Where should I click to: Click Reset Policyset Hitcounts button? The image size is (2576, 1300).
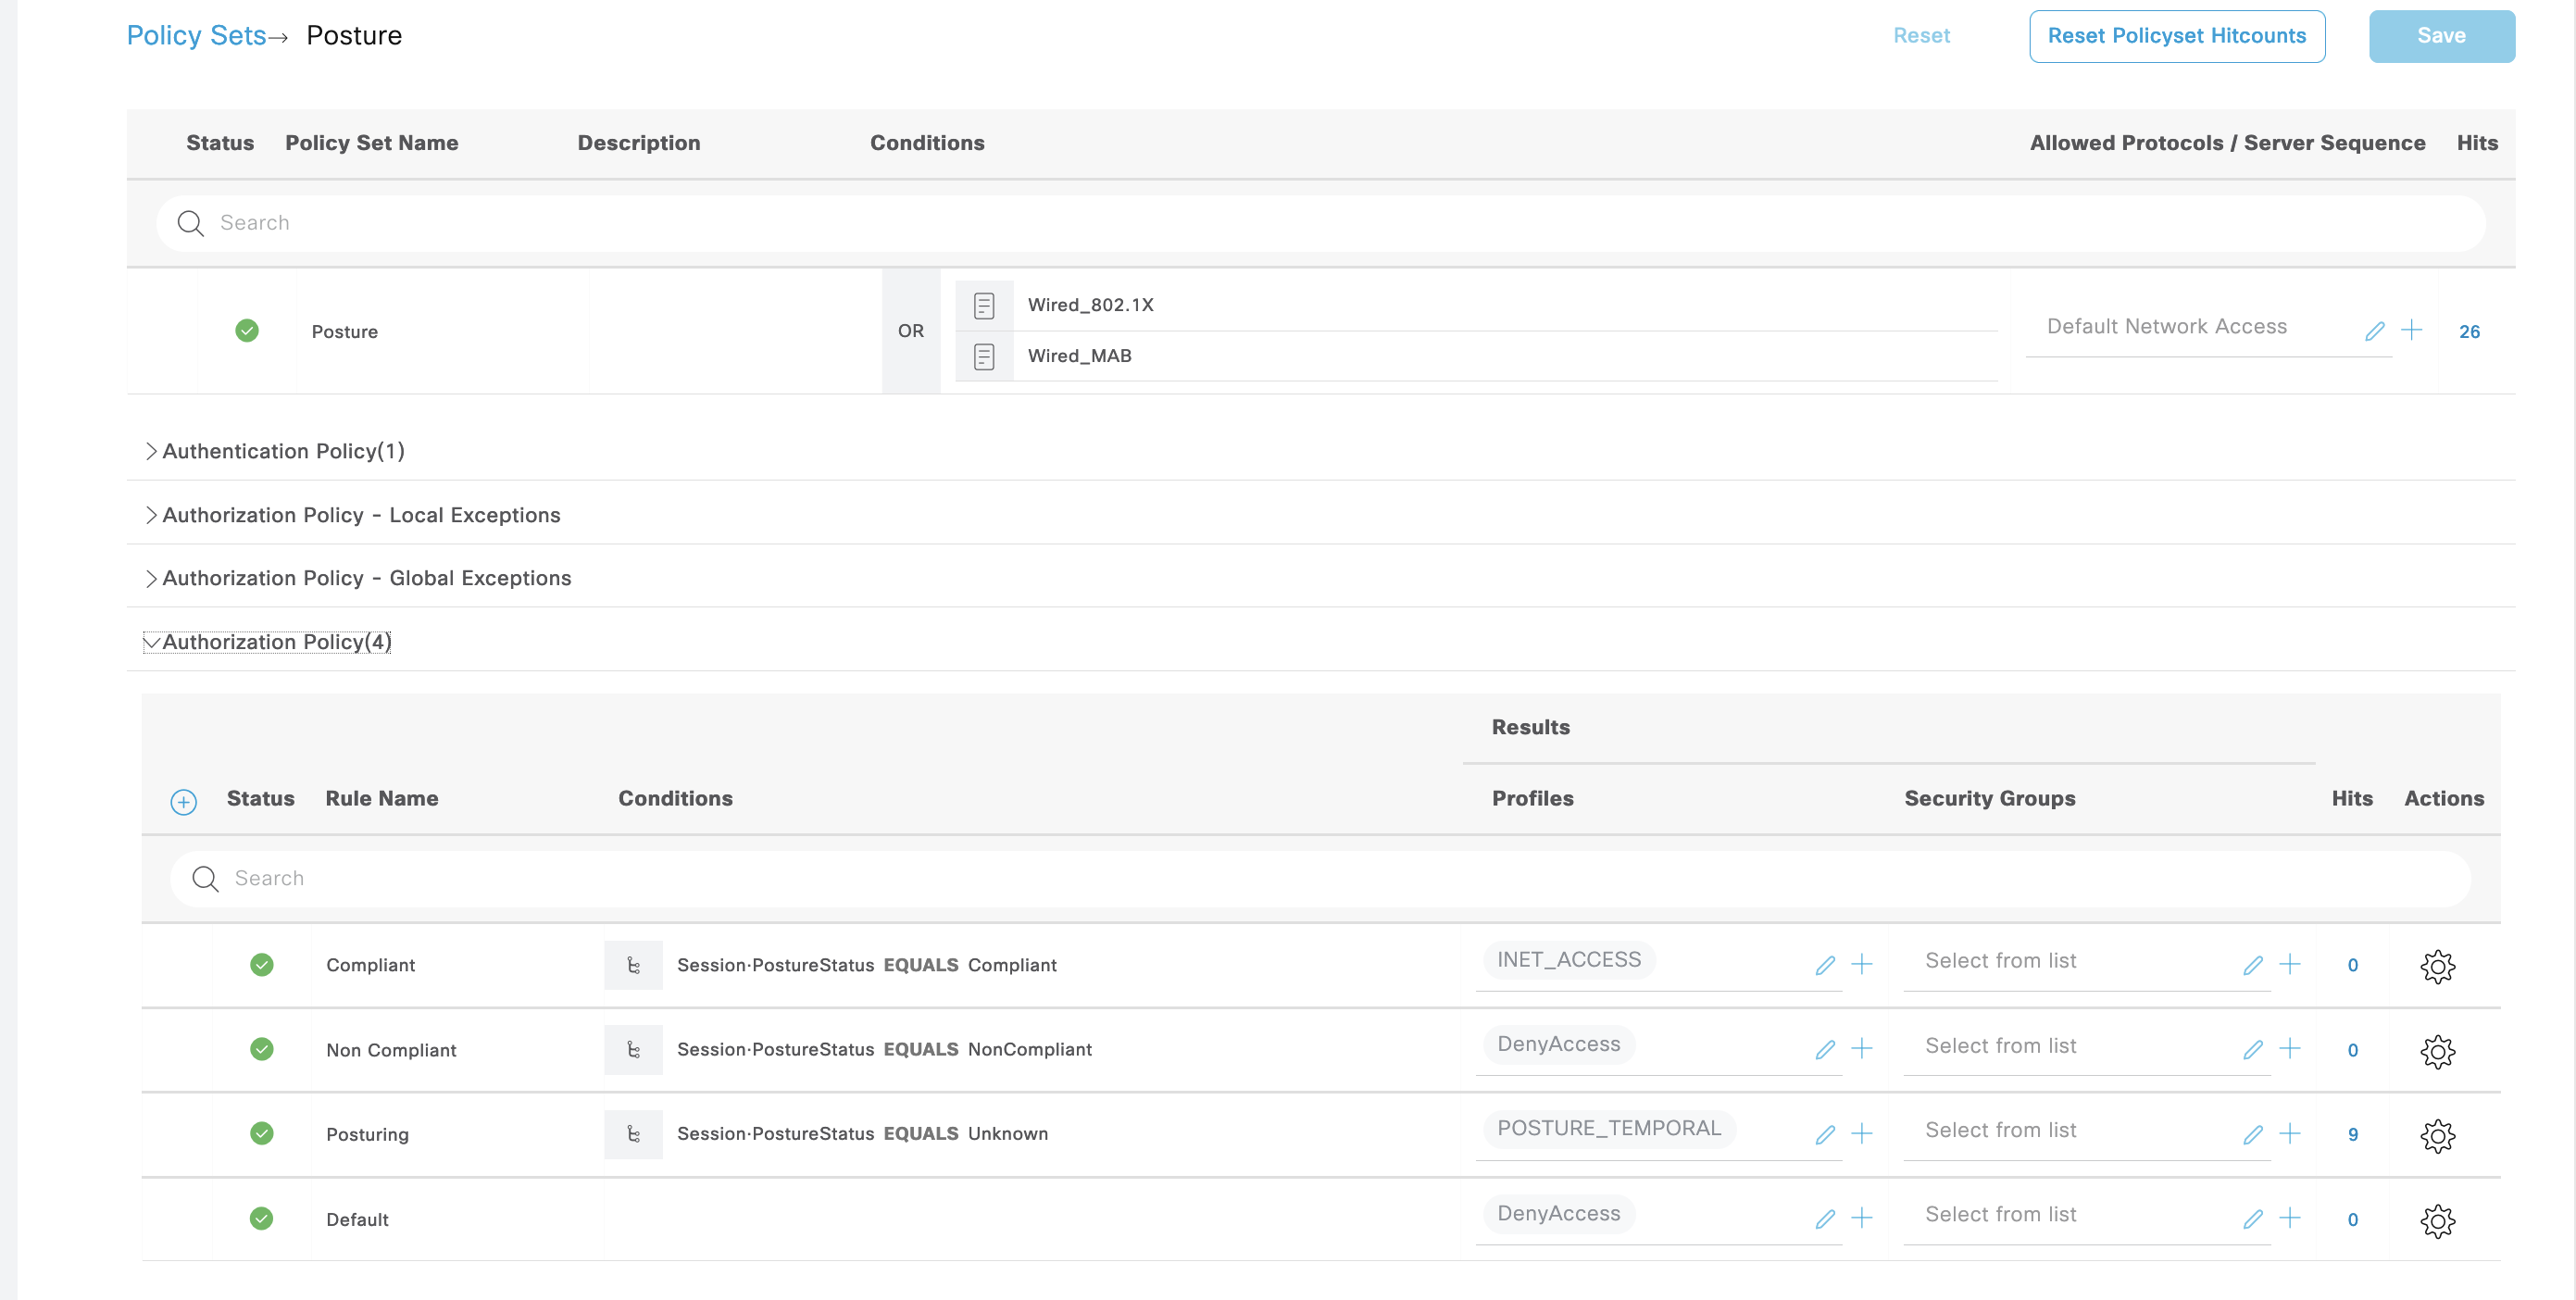pos(2175,36)
